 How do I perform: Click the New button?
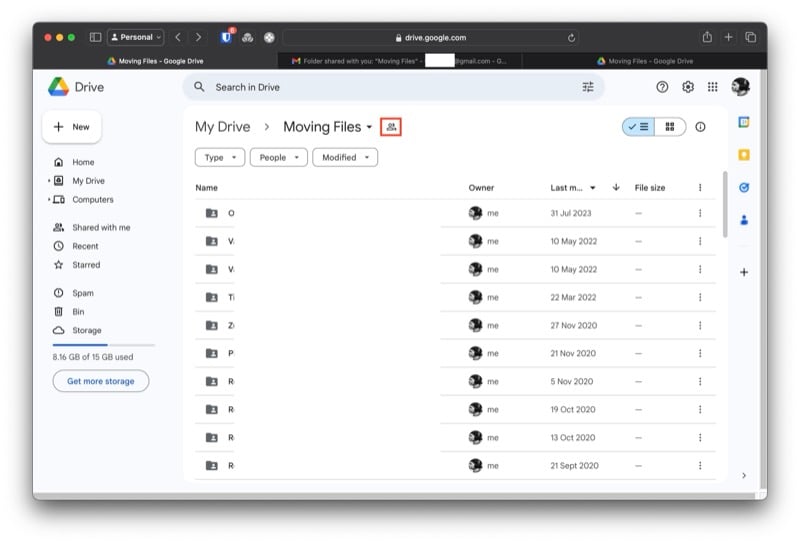(x=71, y=127)
